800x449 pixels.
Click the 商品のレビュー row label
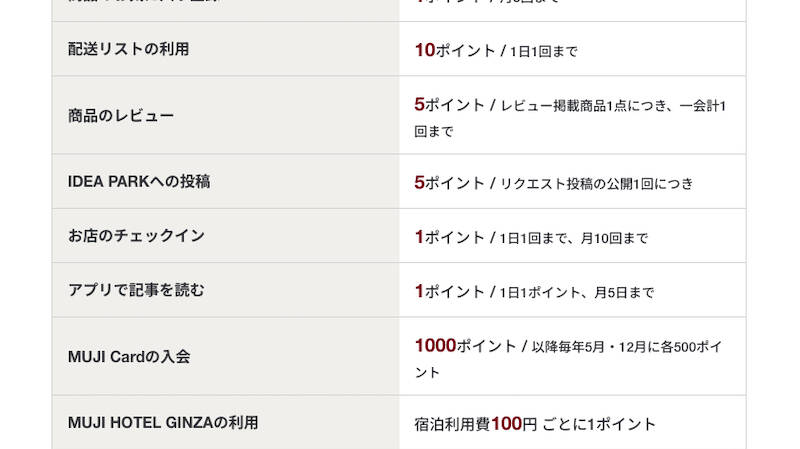click(x=121, y=115)
